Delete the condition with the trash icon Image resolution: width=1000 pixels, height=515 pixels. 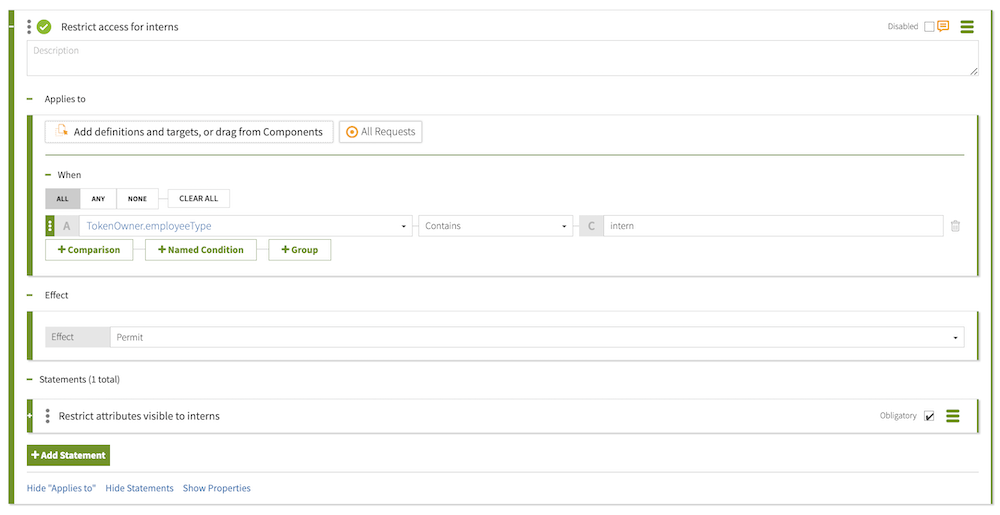point(955,226)
